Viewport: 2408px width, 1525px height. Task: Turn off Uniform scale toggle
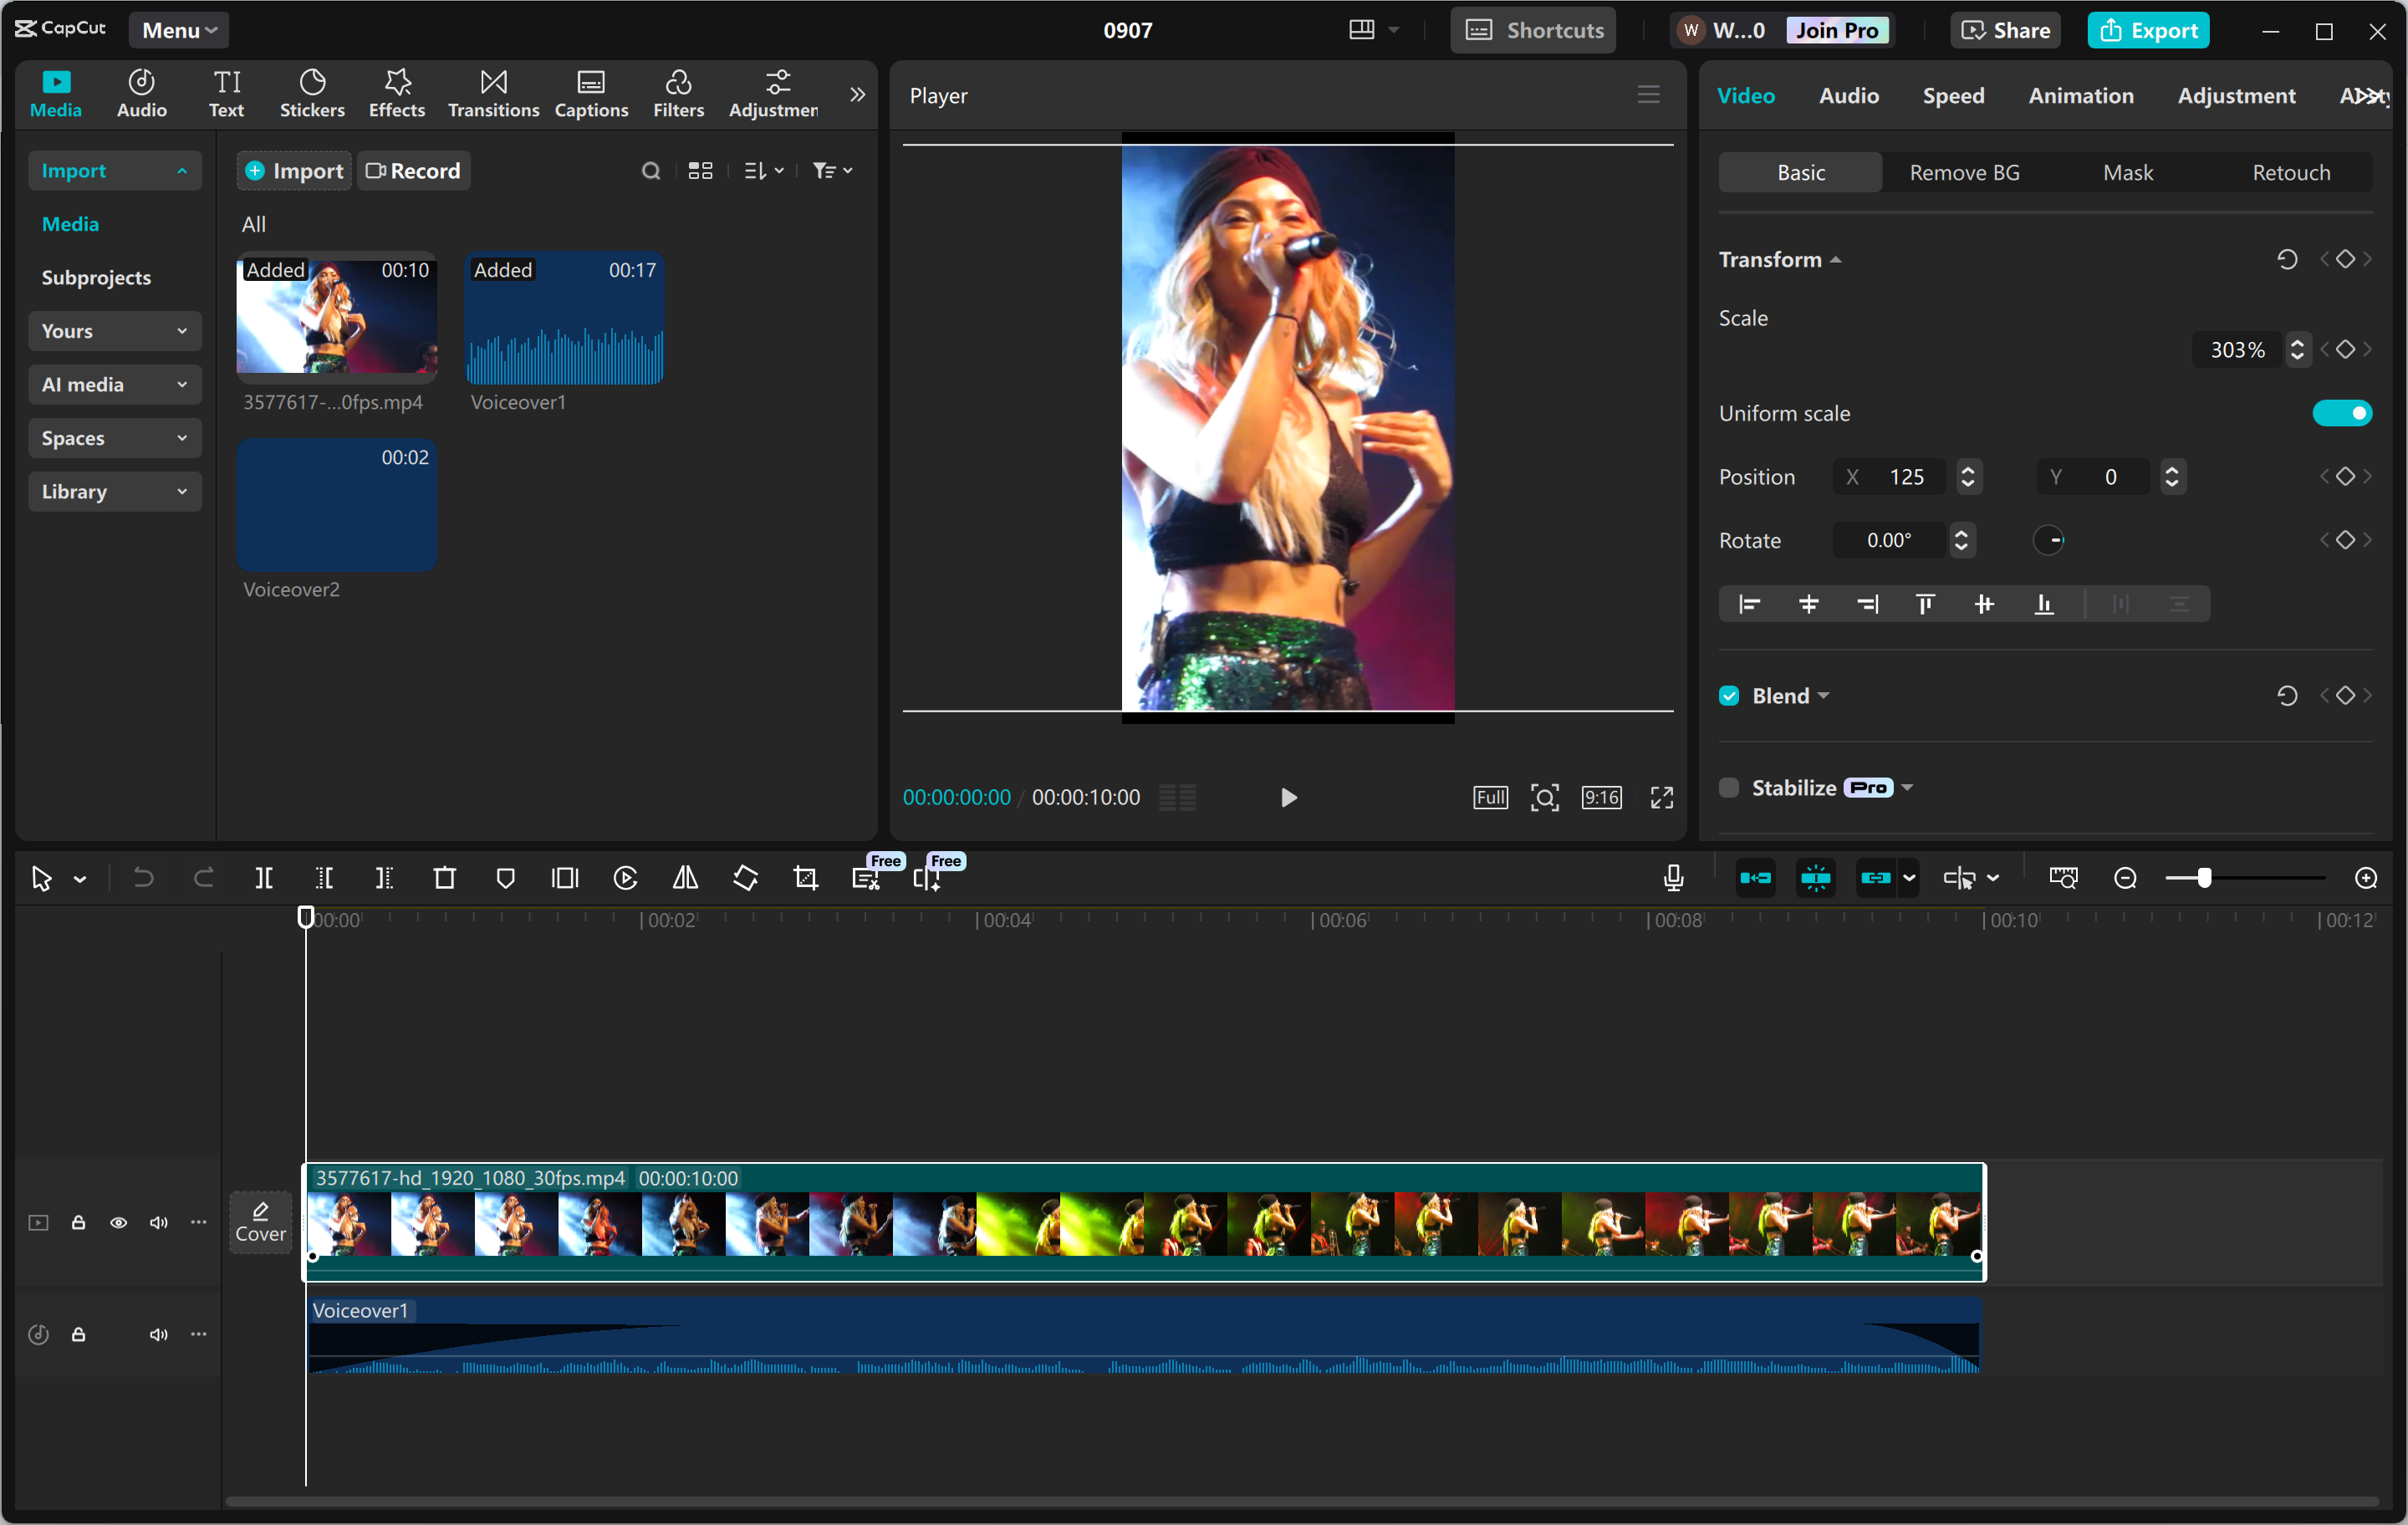(x=2342, y=412)
